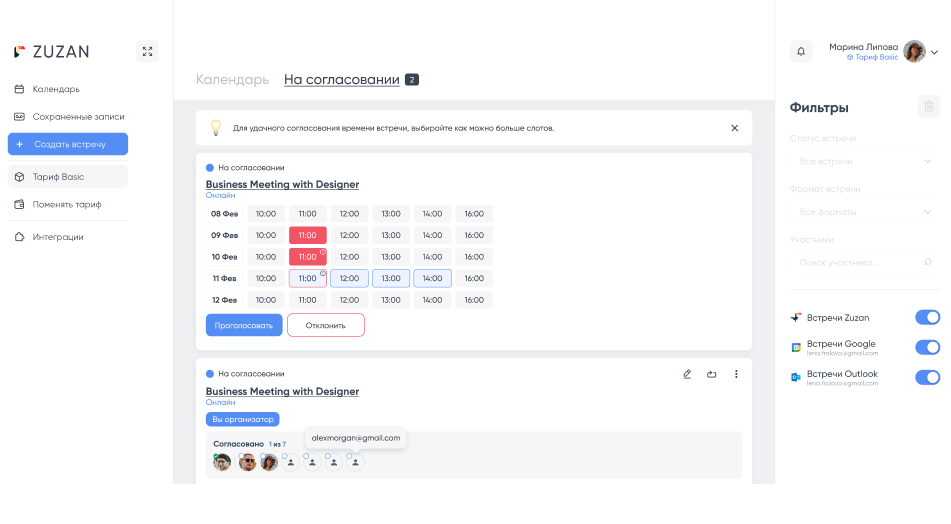Open Тариф Basic sidebar item
This screenshot has height=524, width=951.
[x=68, y=176]
